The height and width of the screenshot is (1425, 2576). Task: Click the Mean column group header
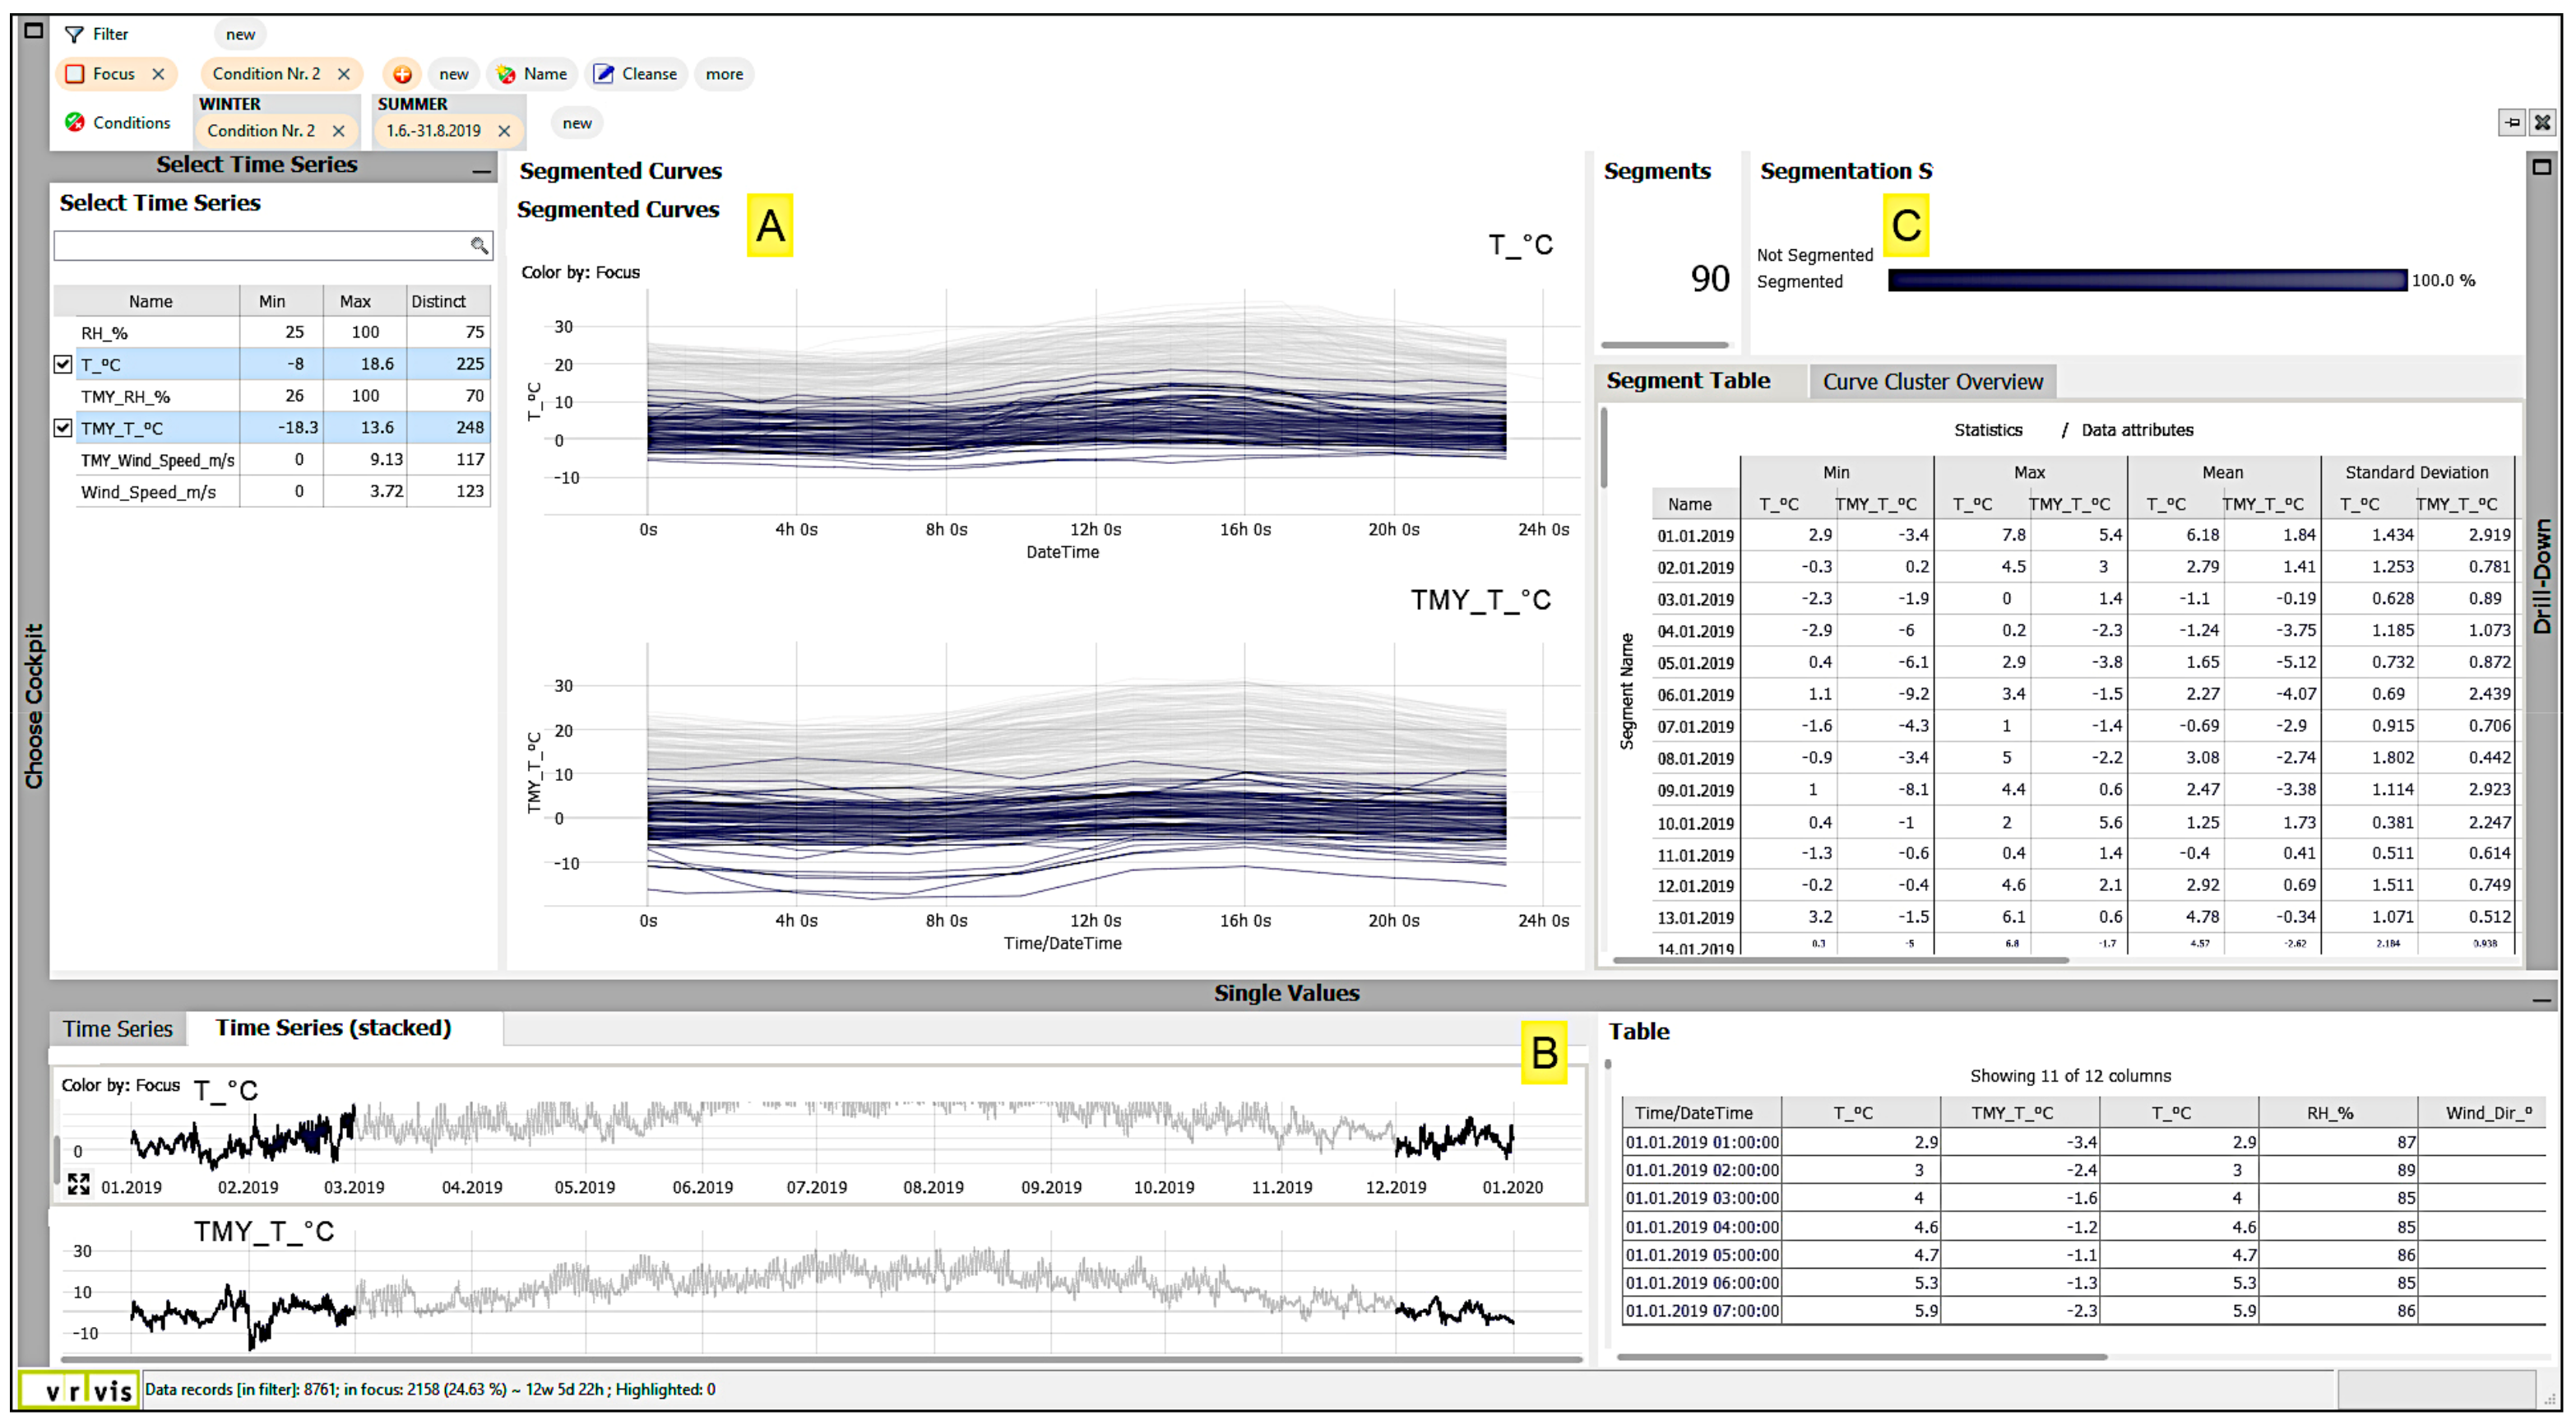2222,472
